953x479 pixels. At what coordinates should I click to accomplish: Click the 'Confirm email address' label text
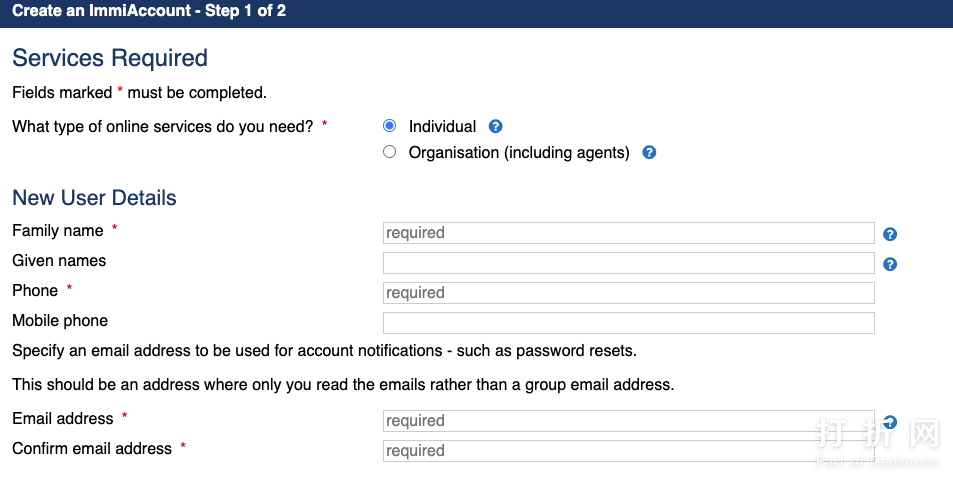pos(92,449)
